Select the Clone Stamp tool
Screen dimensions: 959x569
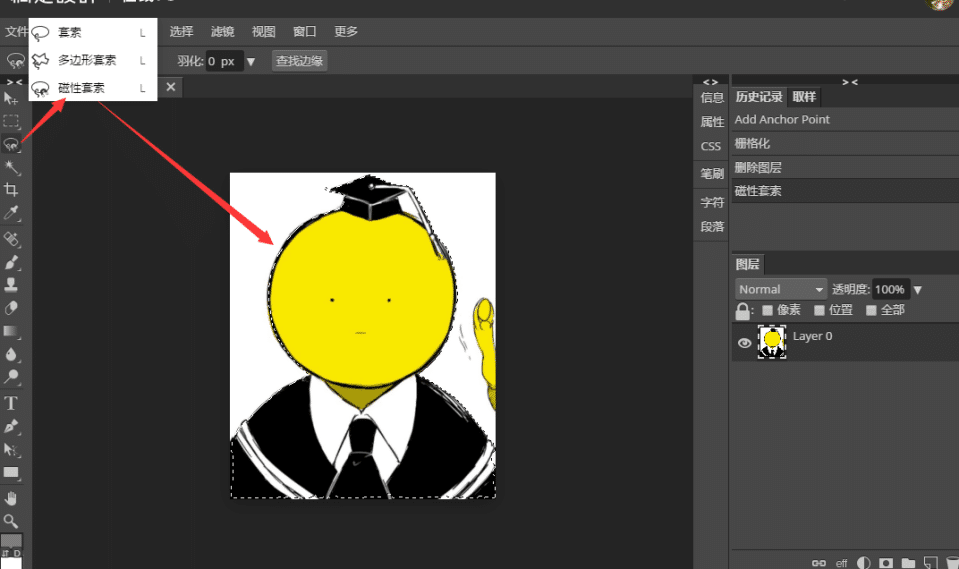11,284
